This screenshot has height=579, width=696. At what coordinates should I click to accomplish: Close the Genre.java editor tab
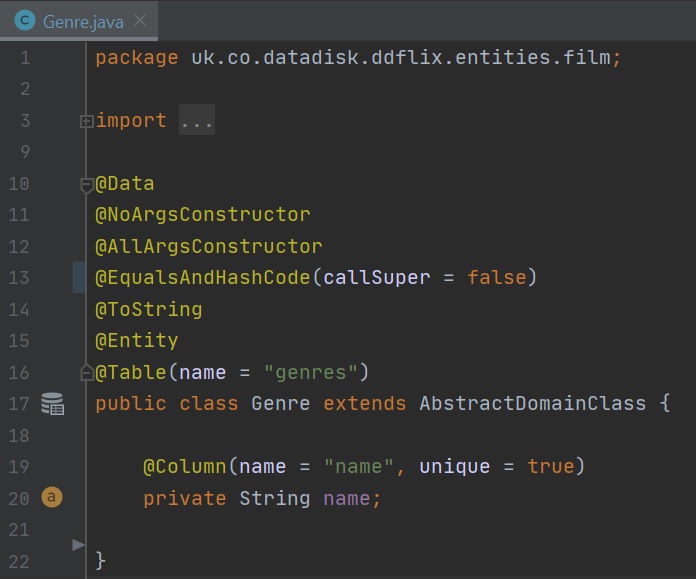139,20
